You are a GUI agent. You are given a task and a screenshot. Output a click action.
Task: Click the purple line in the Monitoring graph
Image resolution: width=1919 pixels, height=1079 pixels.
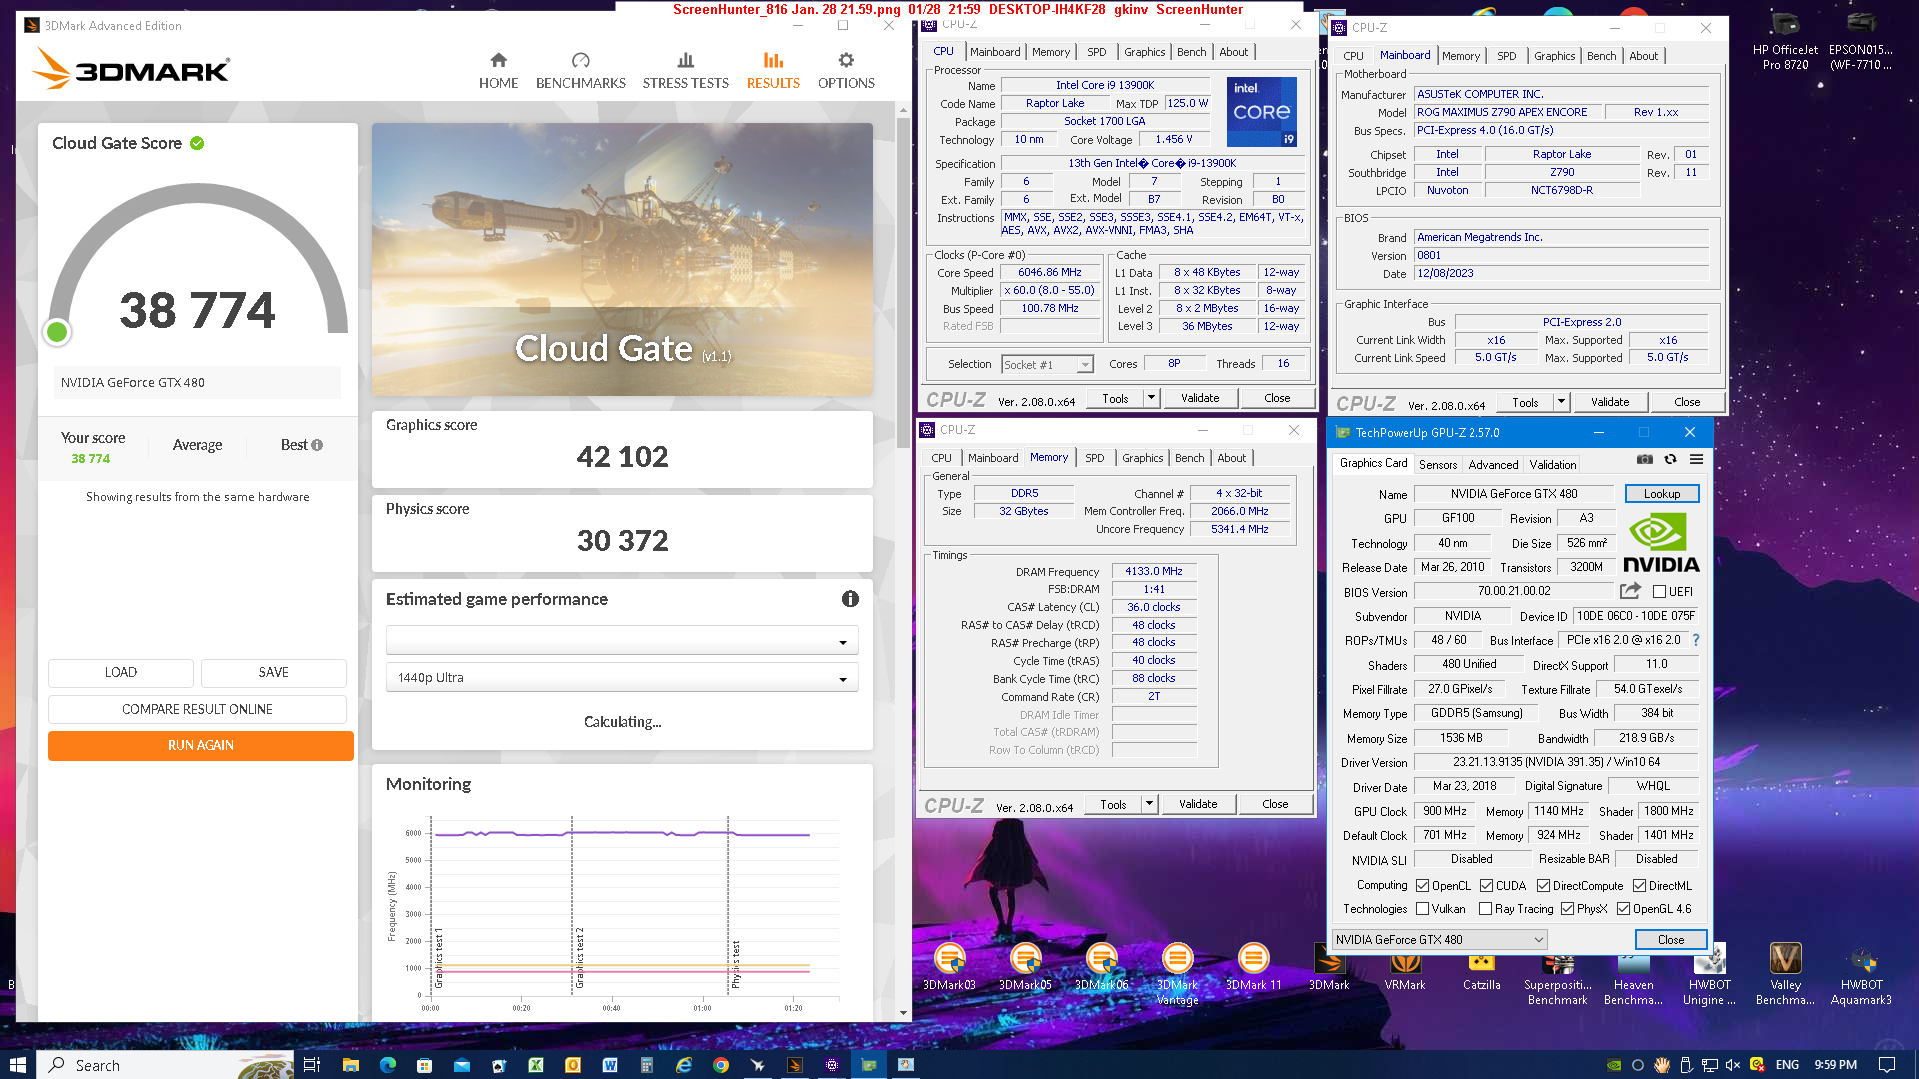pyautogui.click(x=622, y=833)
